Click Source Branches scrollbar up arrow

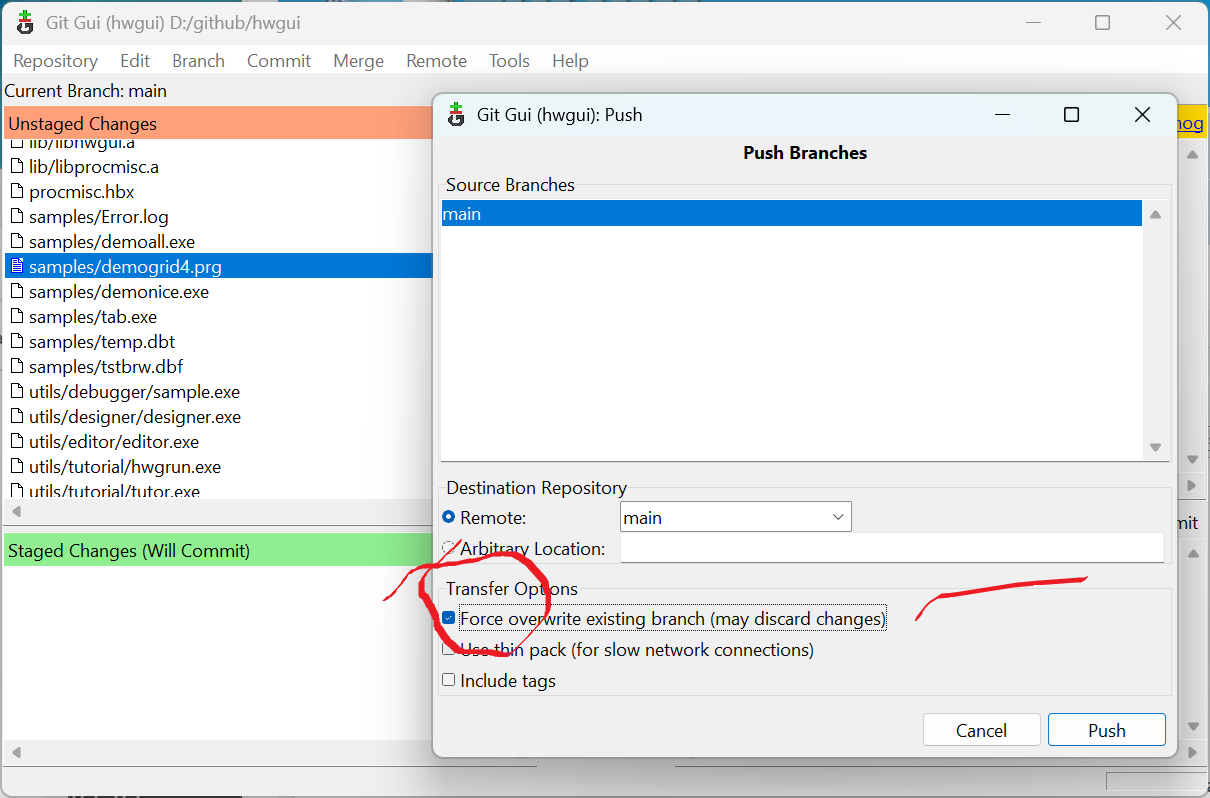tap(1156, 214)
